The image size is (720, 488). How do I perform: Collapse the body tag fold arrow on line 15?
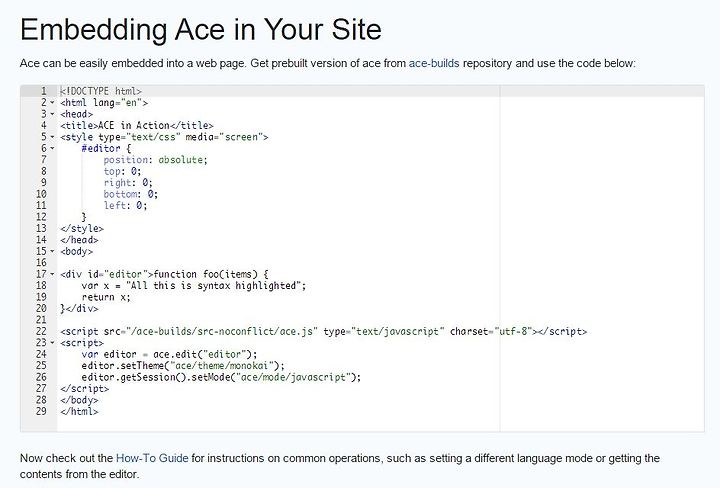tap(52, 252)
